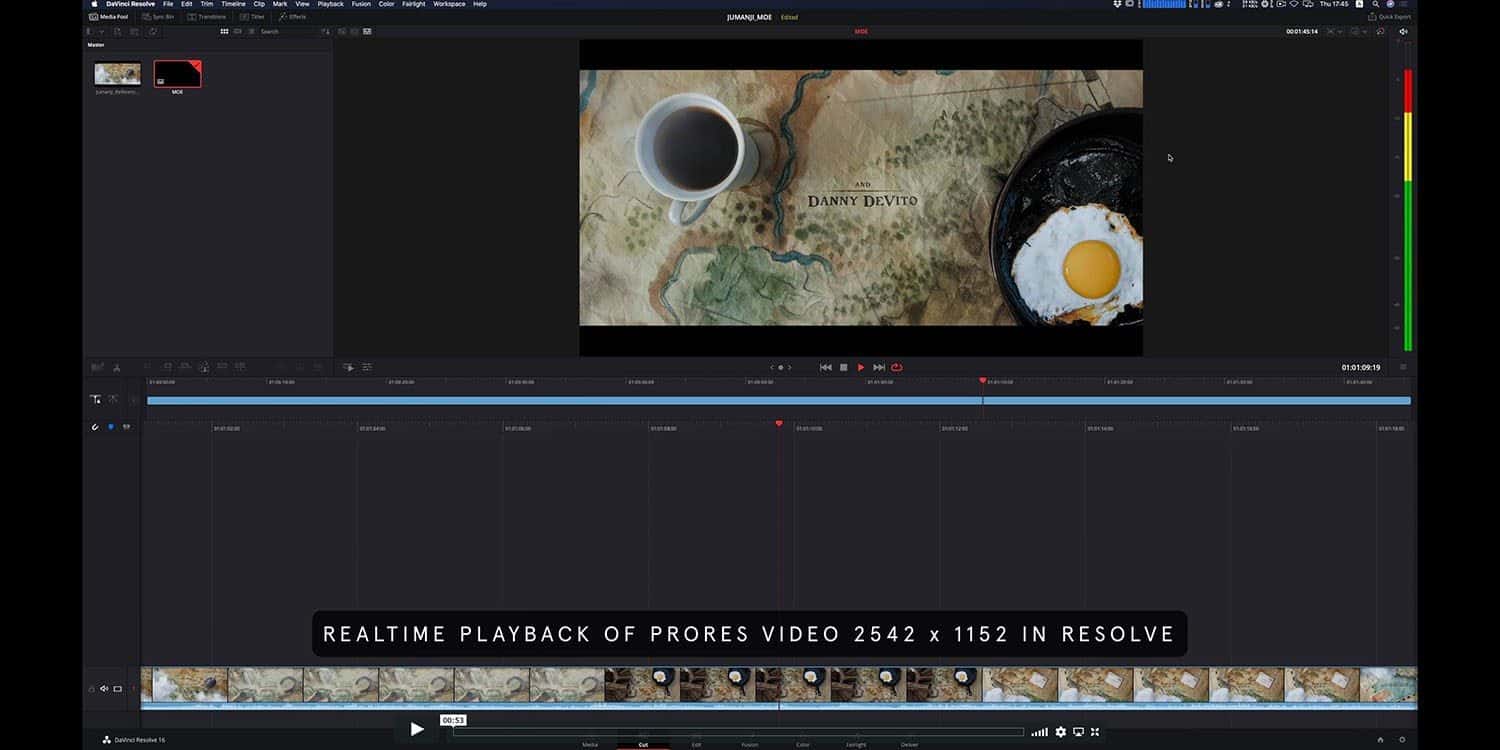Switch media pool to thumbnail grid view
The height and width of the screenshot is (750, 1500).
(x=224, y=32)
